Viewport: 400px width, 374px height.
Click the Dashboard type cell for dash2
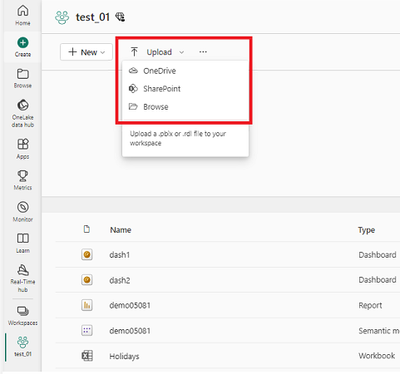[377, 280]
